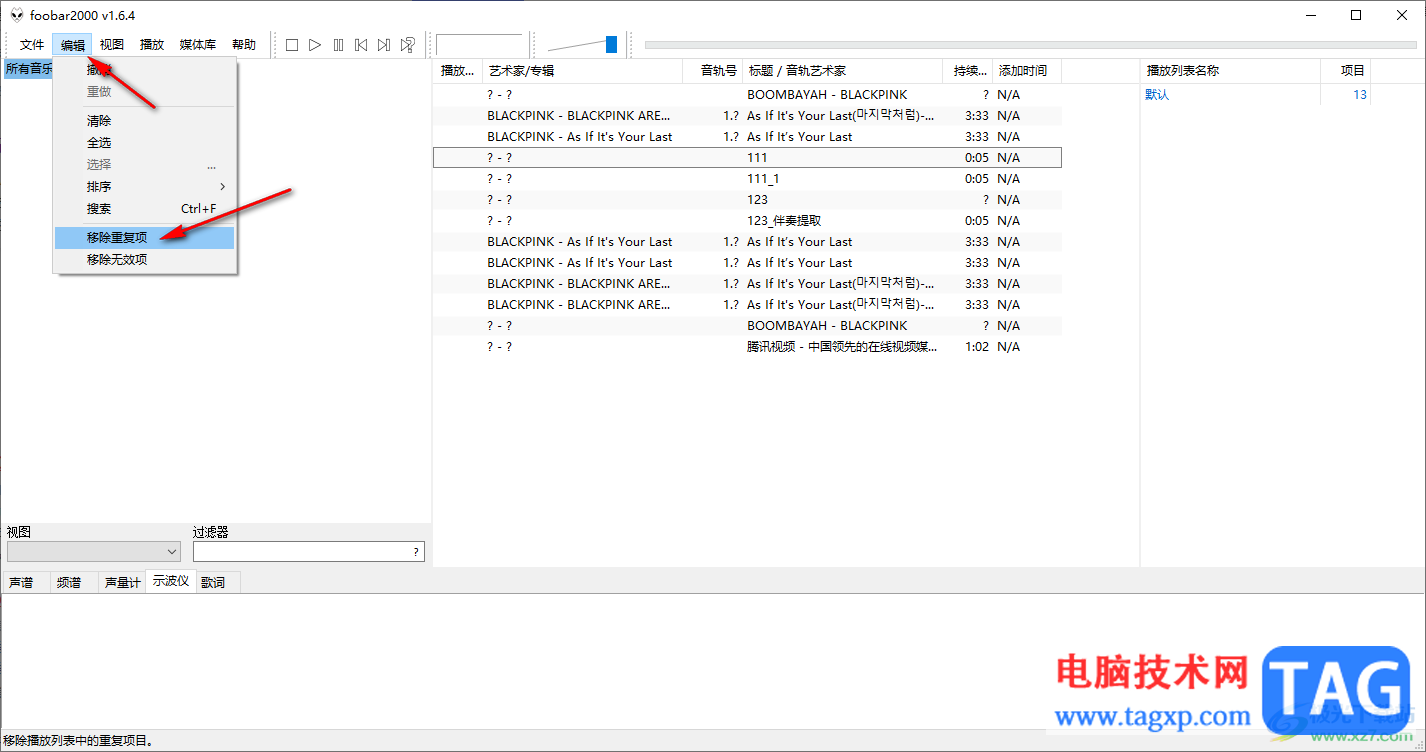The width and height of the screenshot is (1426, 752).
Task: Sort by 艺术家/专辑 column header
Action: [582, 71]
